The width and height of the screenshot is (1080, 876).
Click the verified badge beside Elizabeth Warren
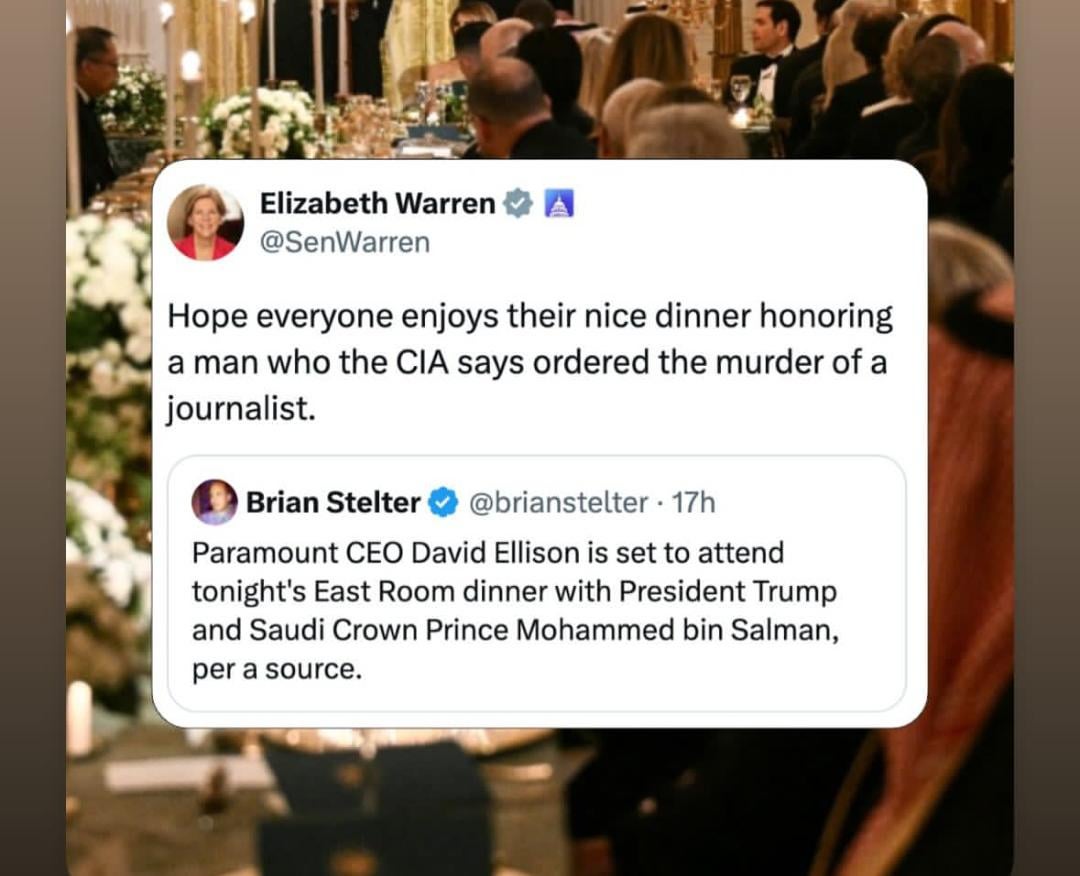coord(518,204)
